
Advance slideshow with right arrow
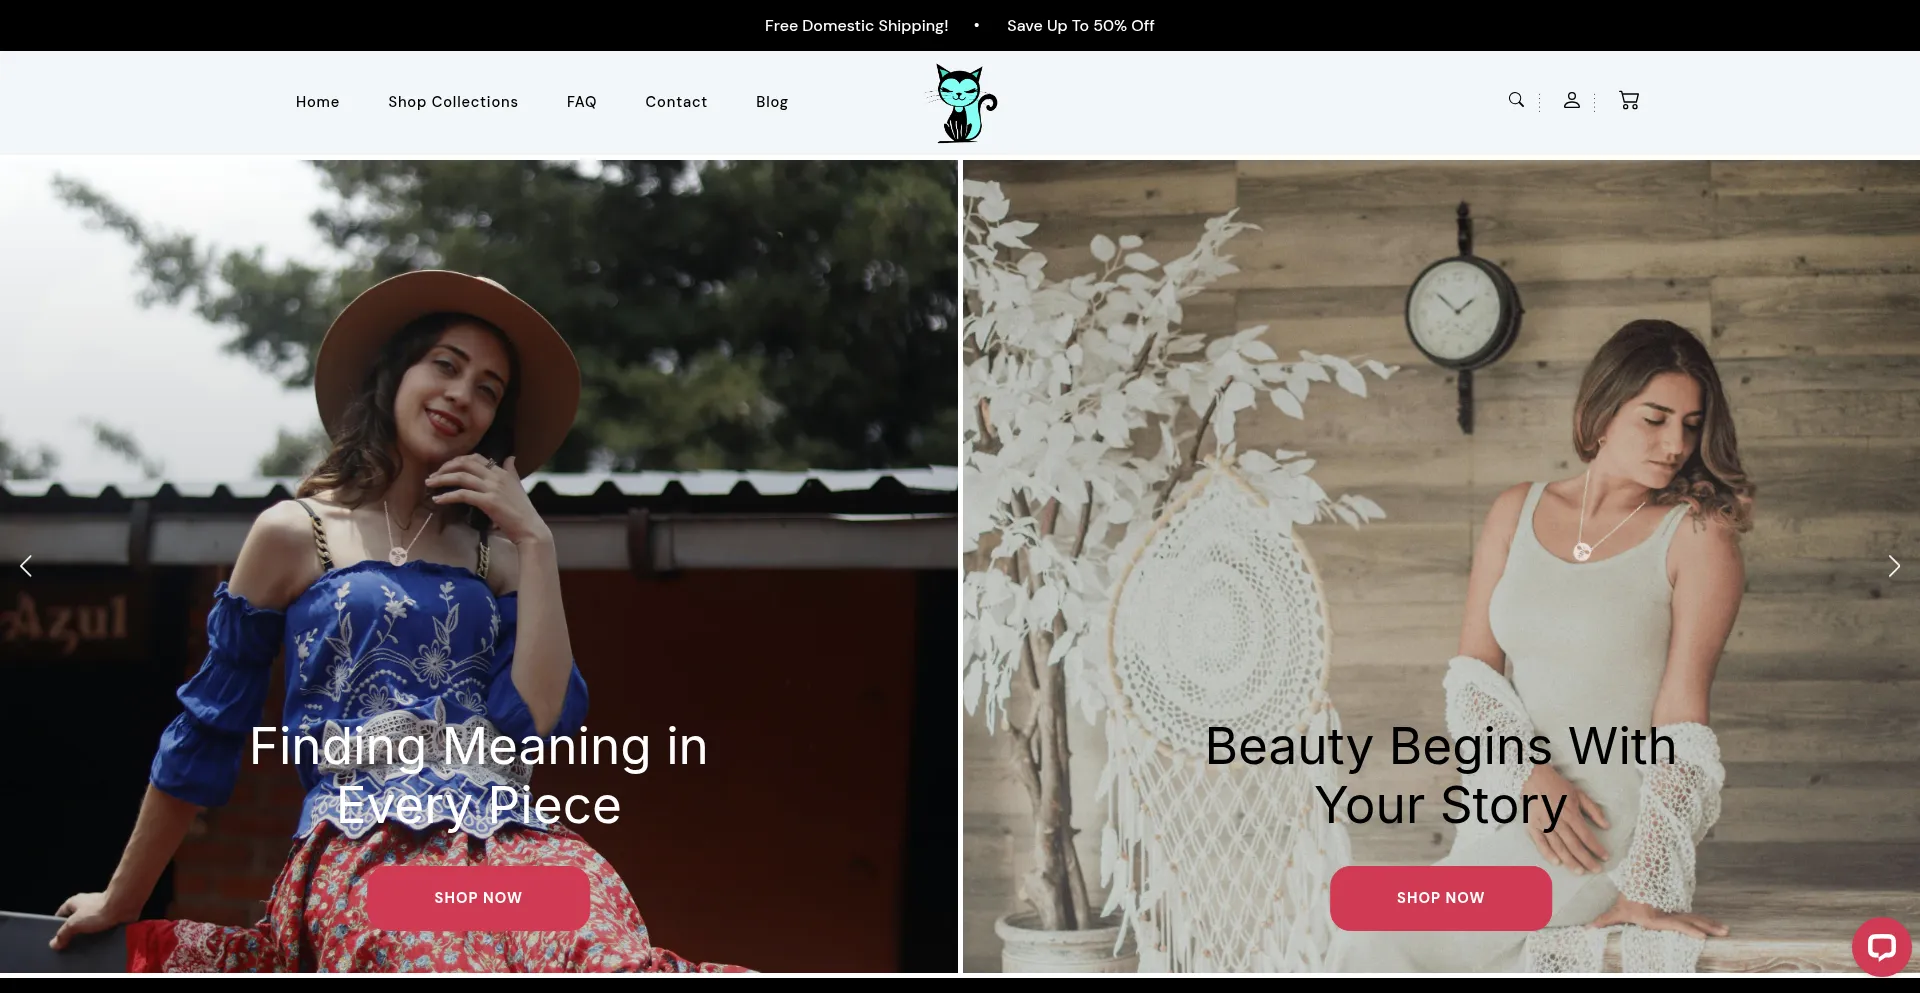click(x=1893, y=566)
